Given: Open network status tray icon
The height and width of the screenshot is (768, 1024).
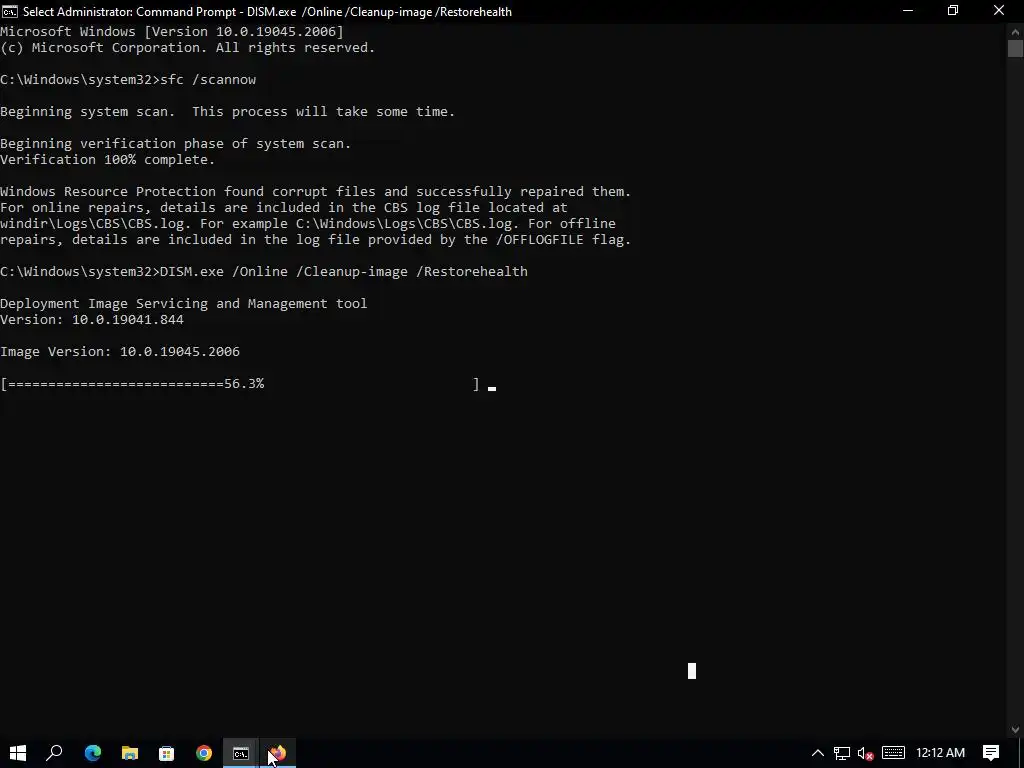Looking at the screenshot, I should click(841, 753).
